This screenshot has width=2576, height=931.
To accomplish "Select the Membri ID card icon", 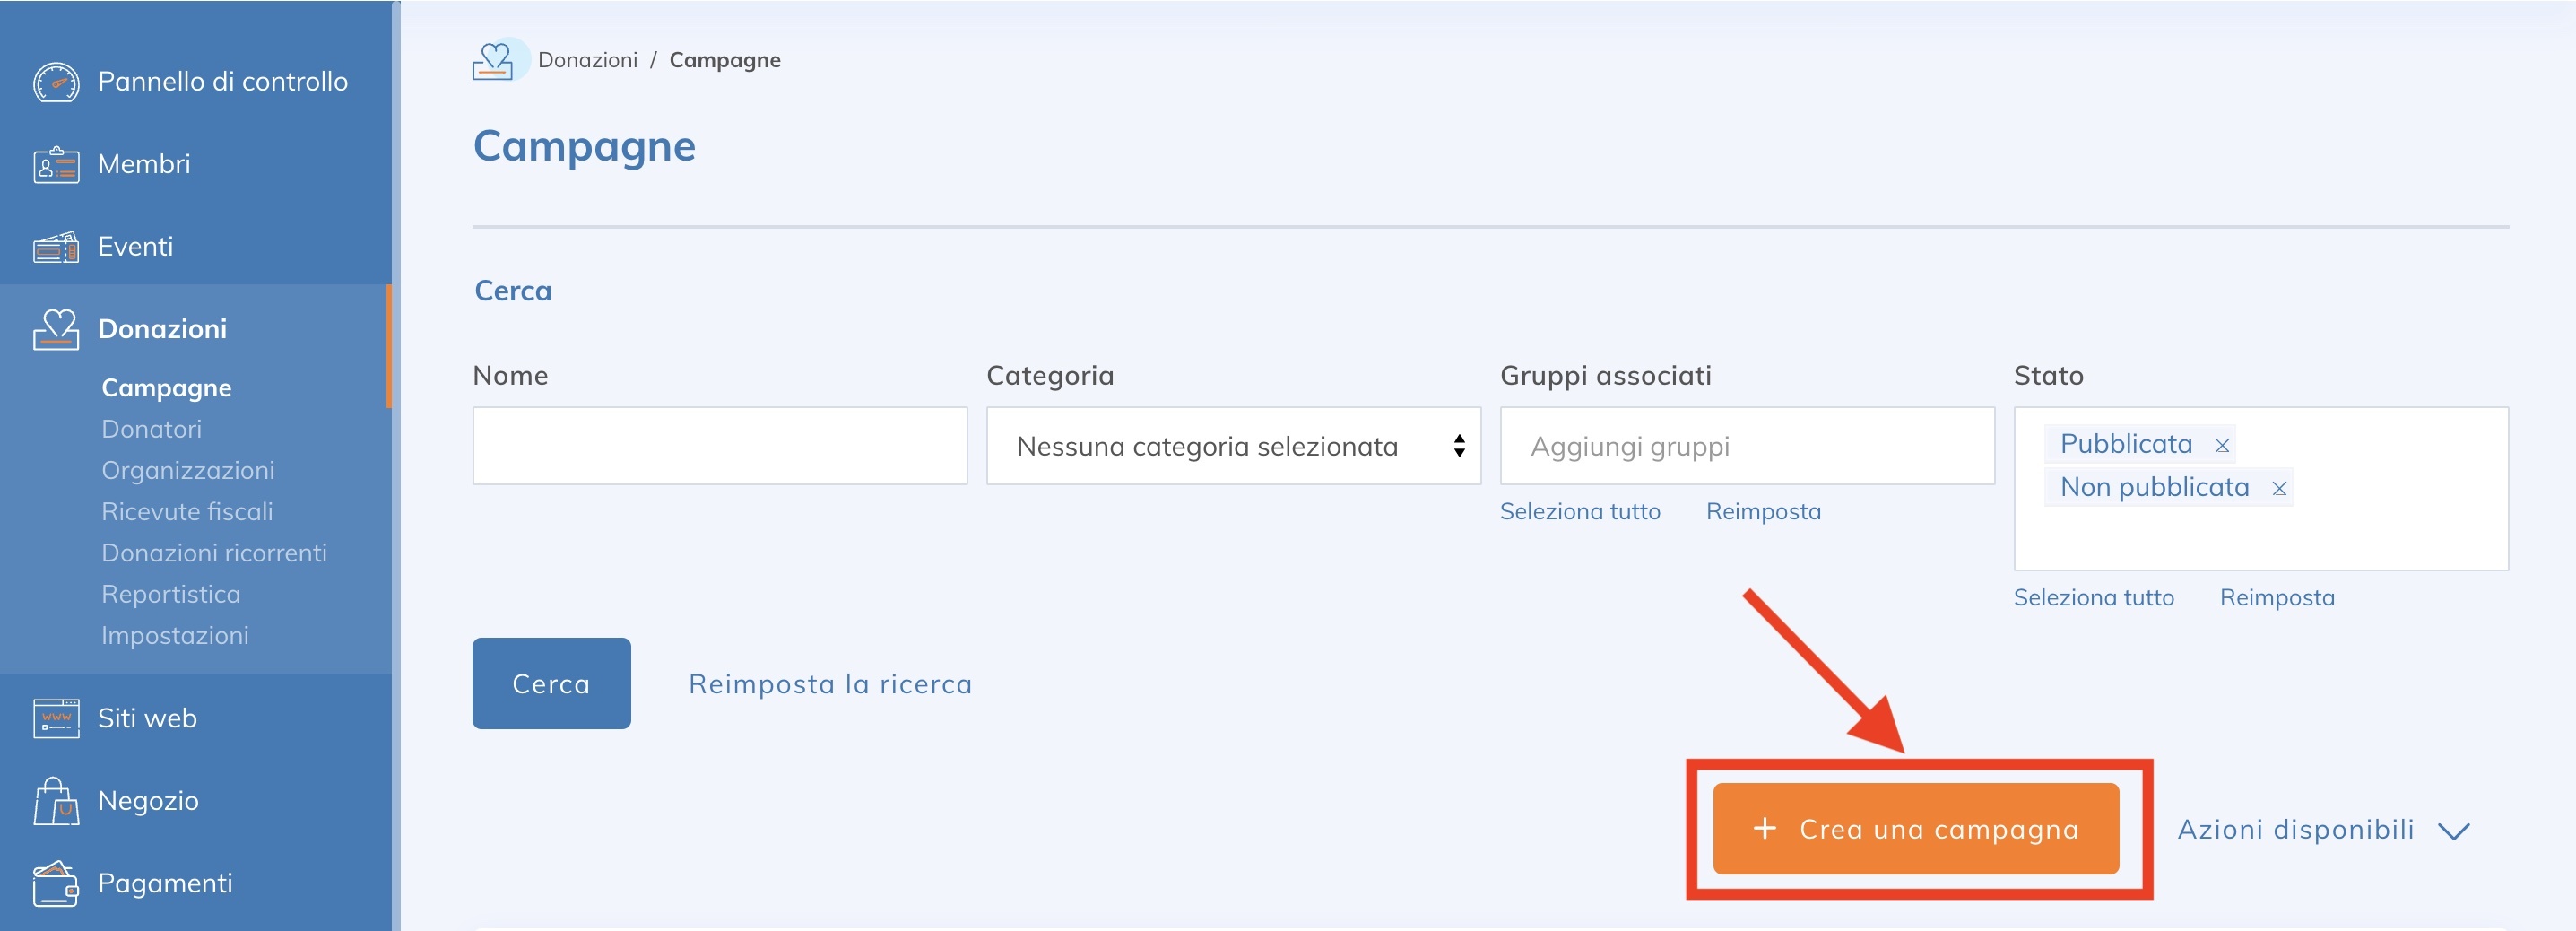I will (57, 164).
